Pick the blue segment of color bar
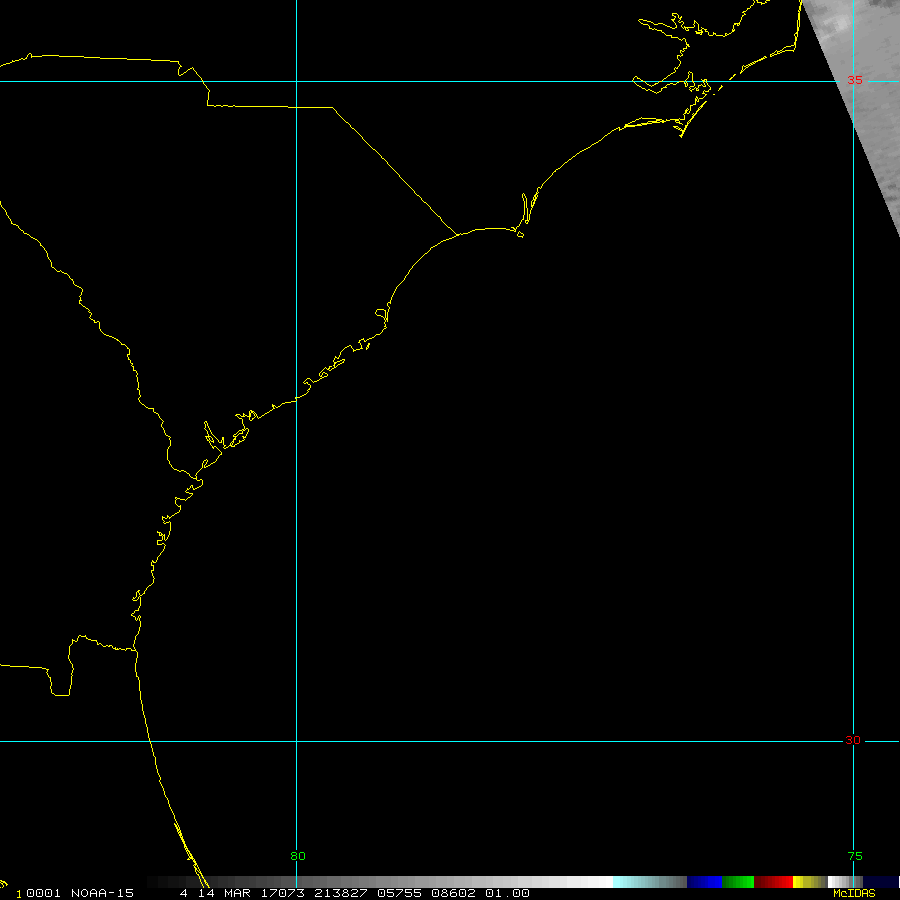The width and height of the screenshot is (900, 900). coord(704,882)
